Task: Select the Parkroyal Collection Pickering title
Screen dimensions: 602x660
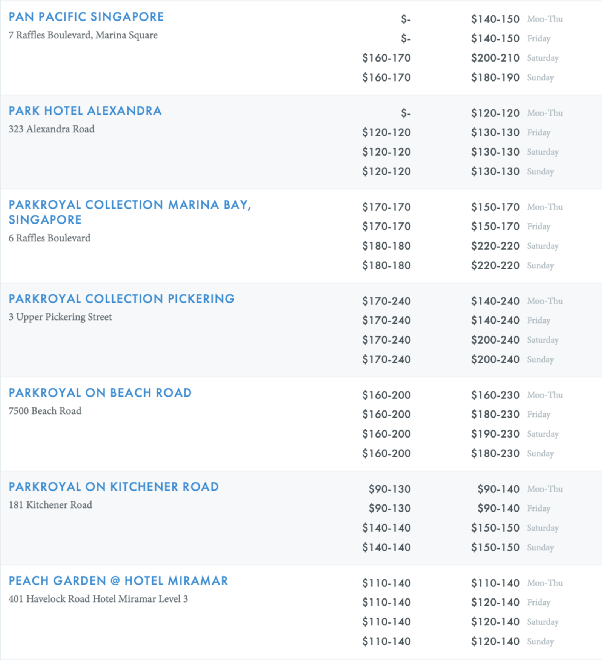Action: (122, 299)
